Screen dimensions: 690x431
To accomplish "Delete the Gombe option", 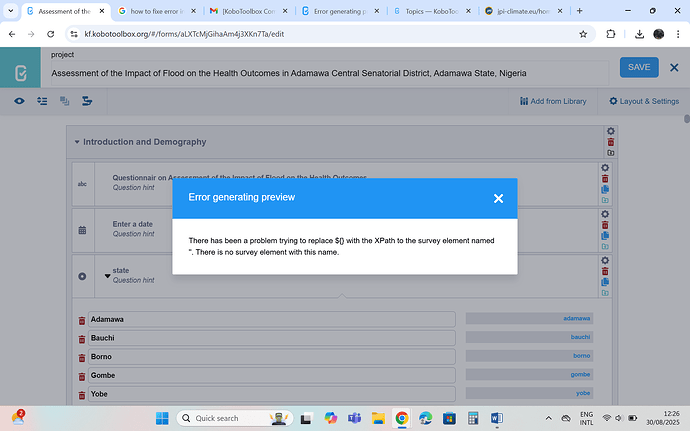I will pos(81,376).
